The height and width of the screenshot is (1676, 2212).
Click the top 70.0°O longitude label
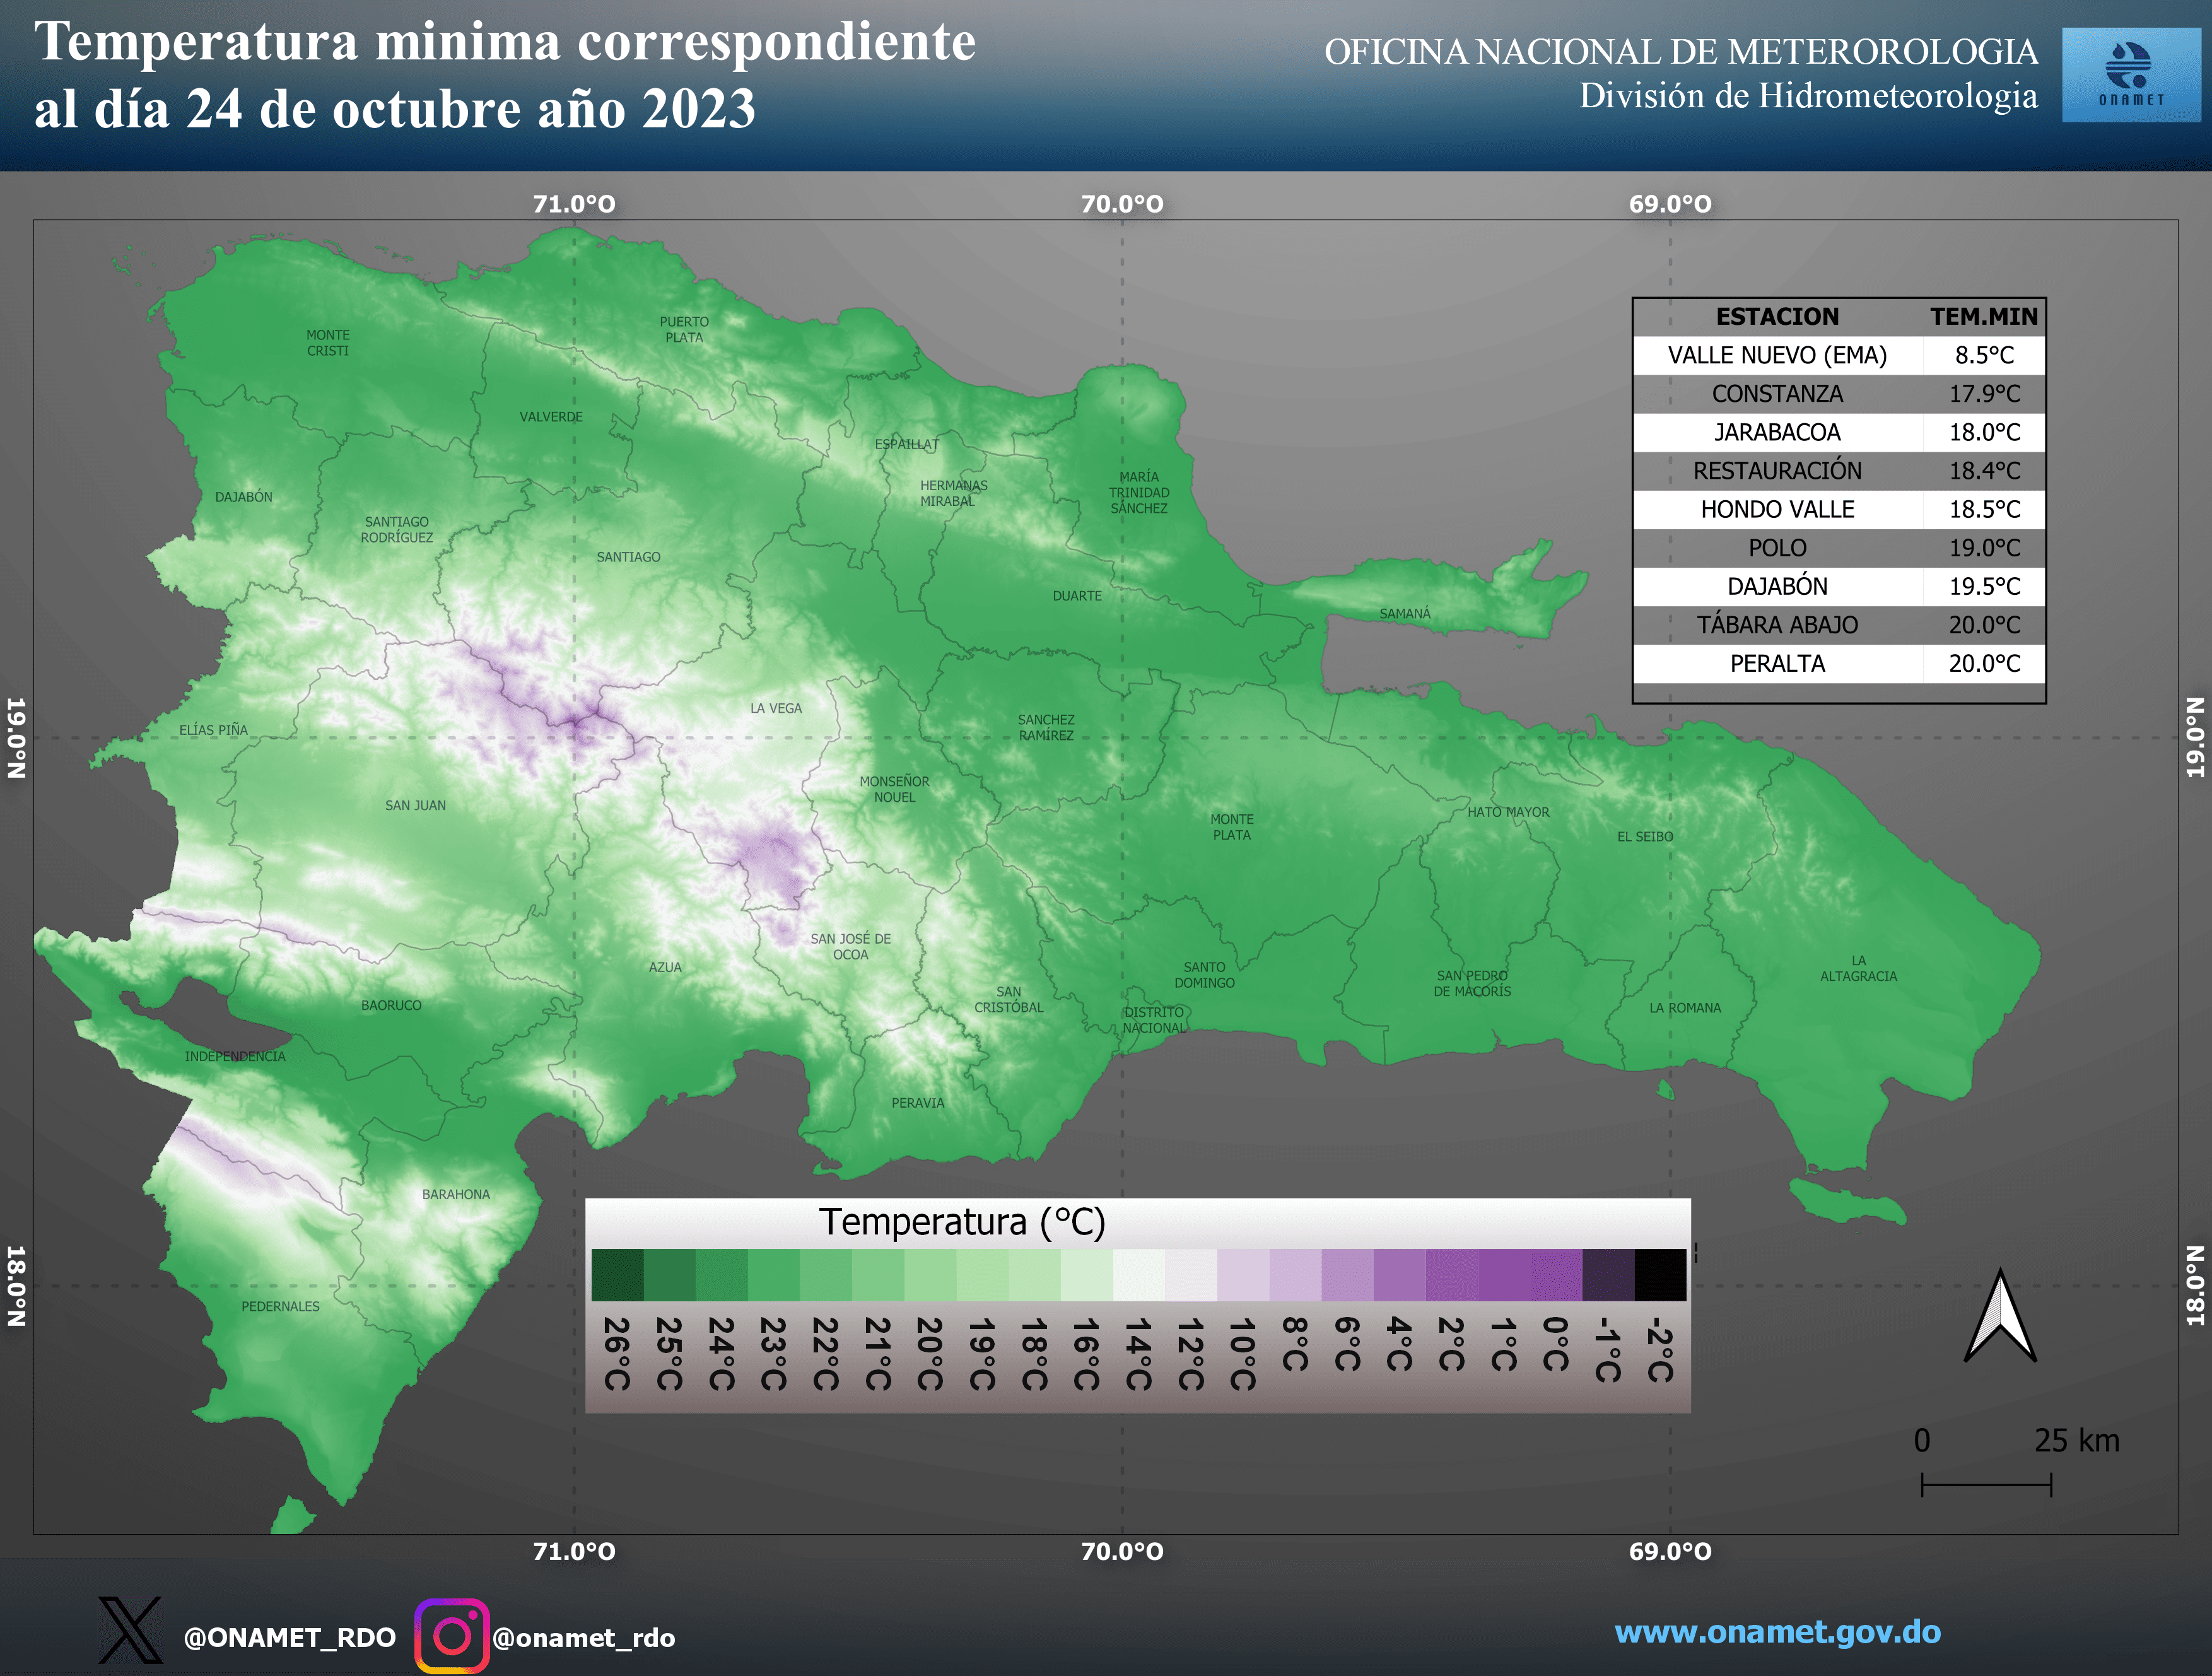pos(1122,204)
